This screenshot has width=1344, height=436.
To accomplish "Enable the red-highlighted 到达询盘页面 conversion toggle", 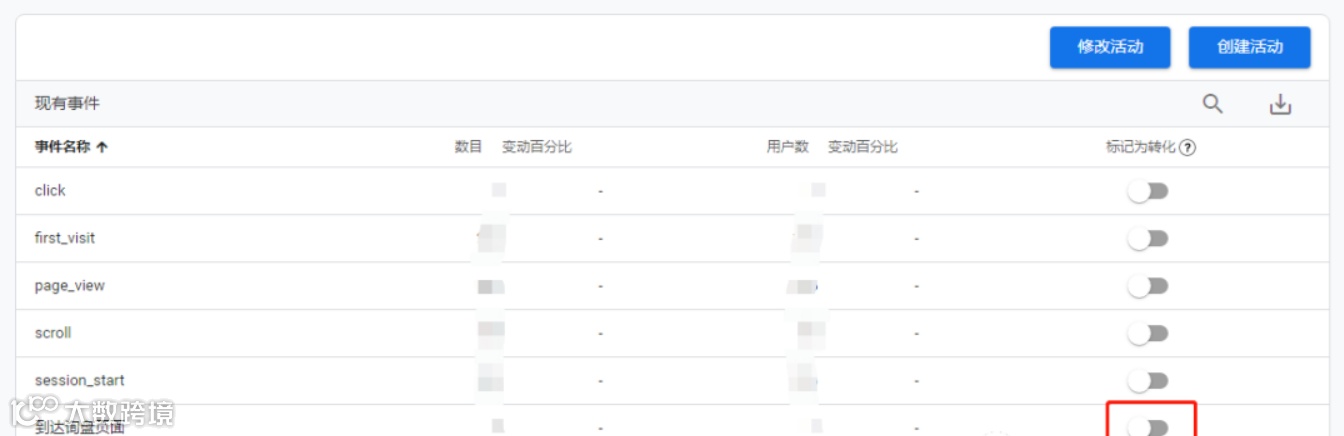I will (1148, 427).
